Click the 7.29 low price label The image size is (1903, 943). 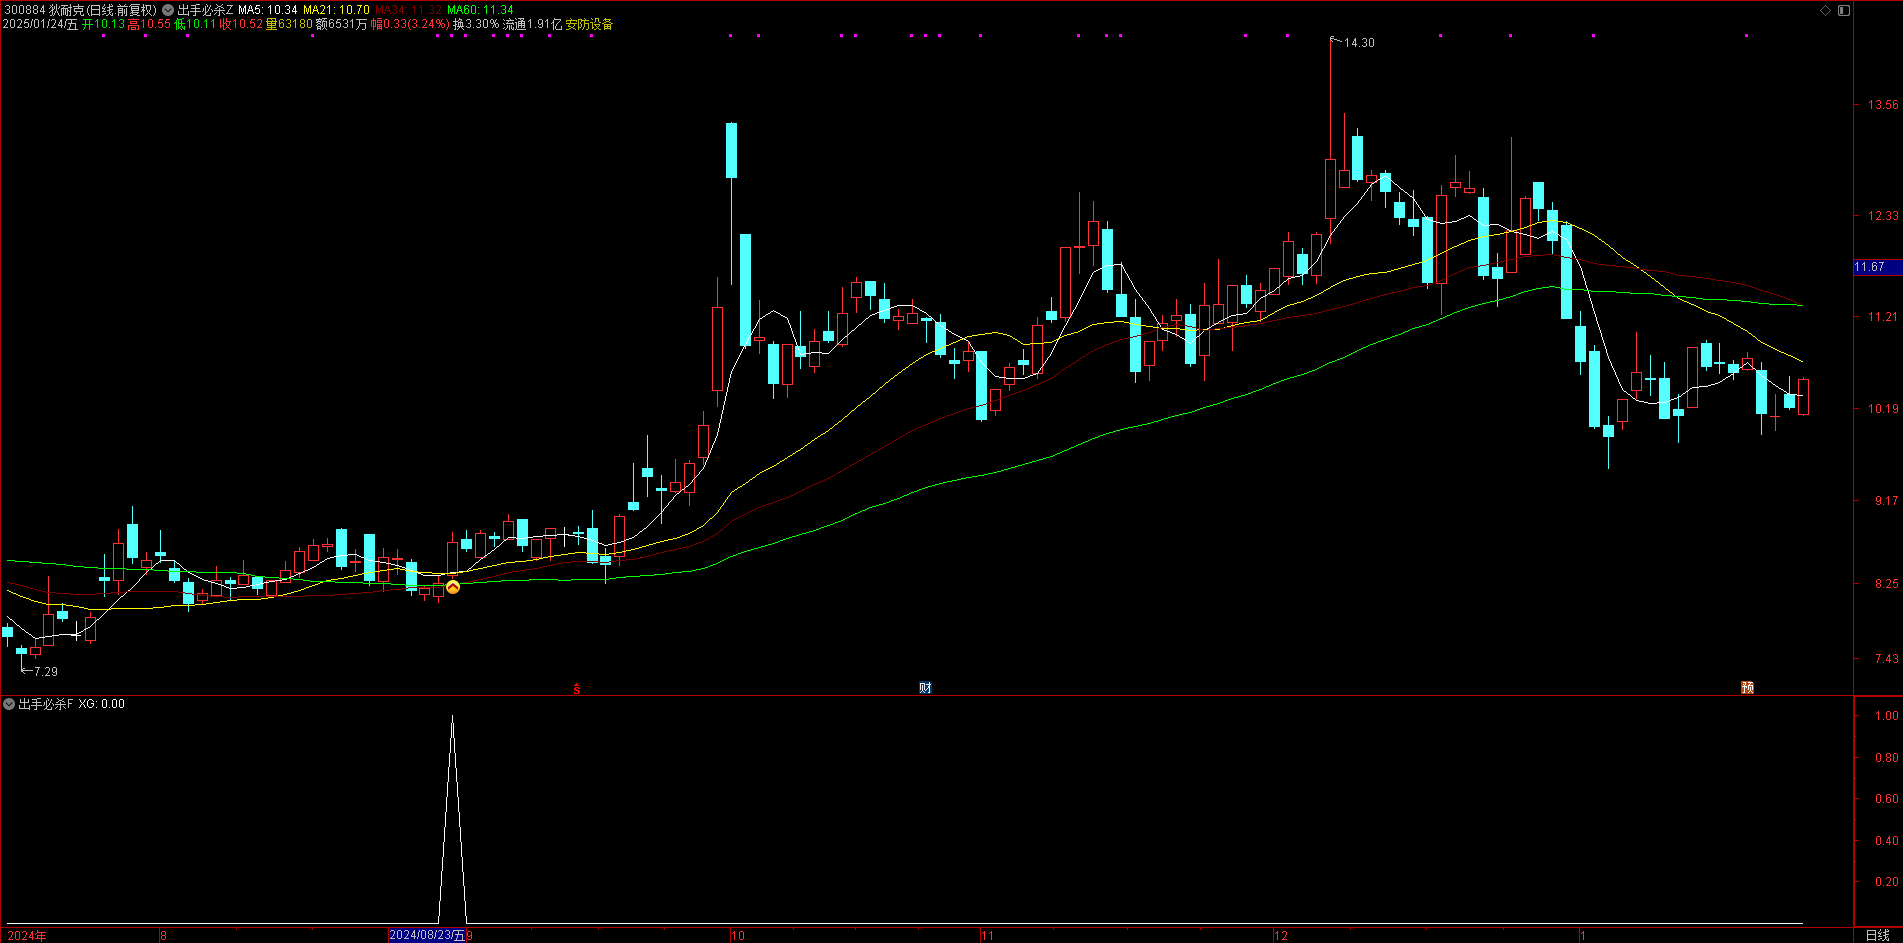point(46,672)
